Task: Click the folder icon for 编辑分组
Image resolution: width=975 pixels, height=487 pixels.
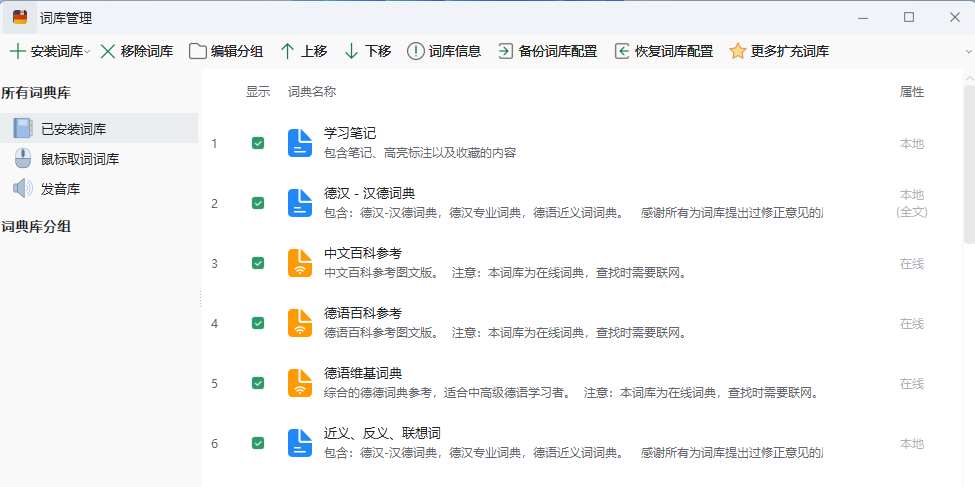Action: (198, 51)
